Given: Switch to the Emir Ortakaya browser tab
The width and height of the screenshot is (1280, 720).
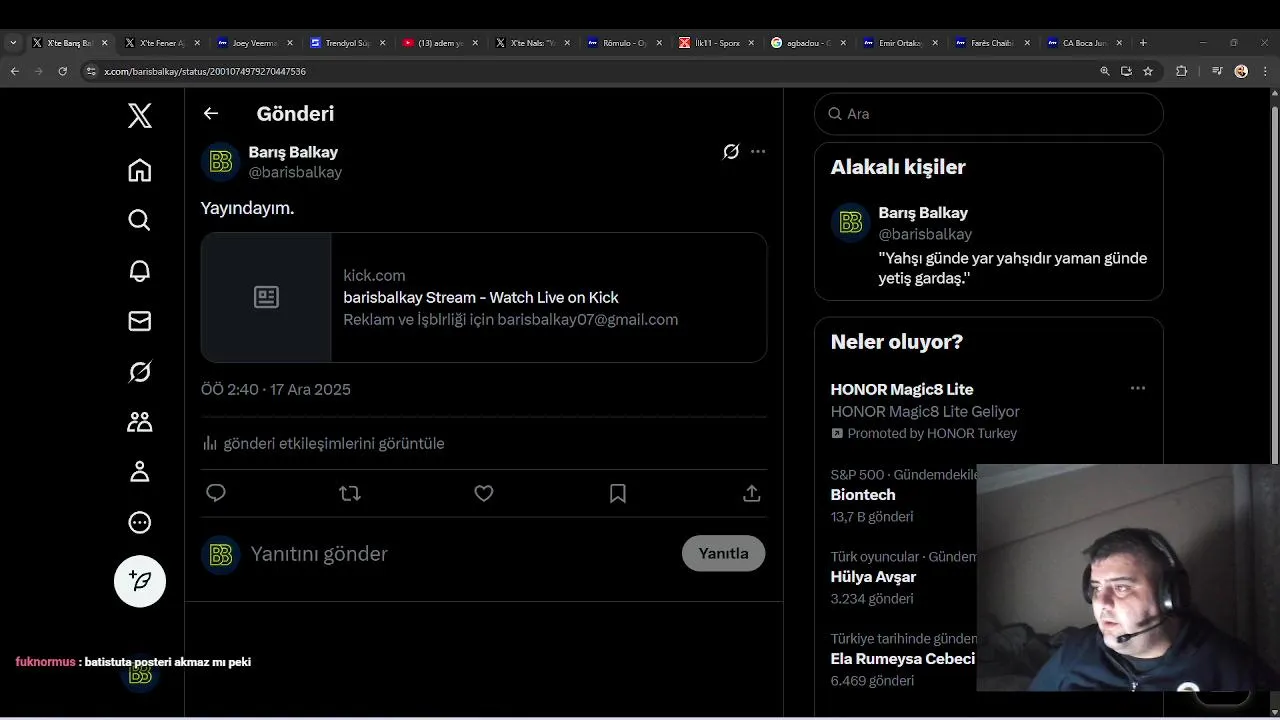Looking at the screenshot, I should [898, 43].
